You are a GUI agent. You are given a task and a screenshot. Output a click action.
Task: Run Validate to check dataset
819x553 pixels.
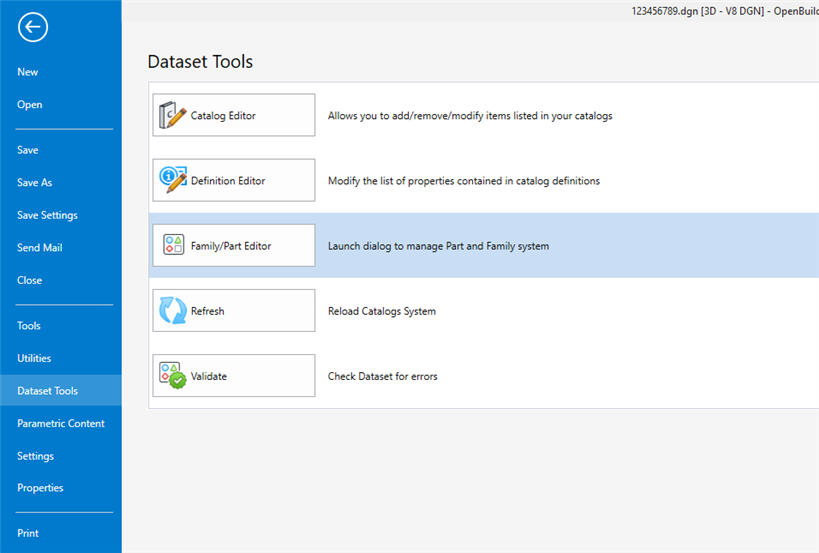click(x=232, y=376)
